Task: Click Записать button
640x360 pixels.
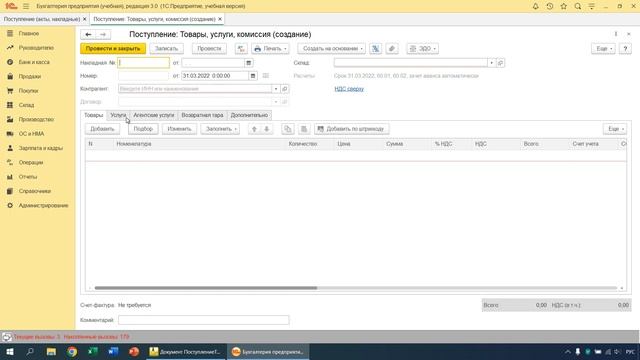Action: [x=166, y=49]
